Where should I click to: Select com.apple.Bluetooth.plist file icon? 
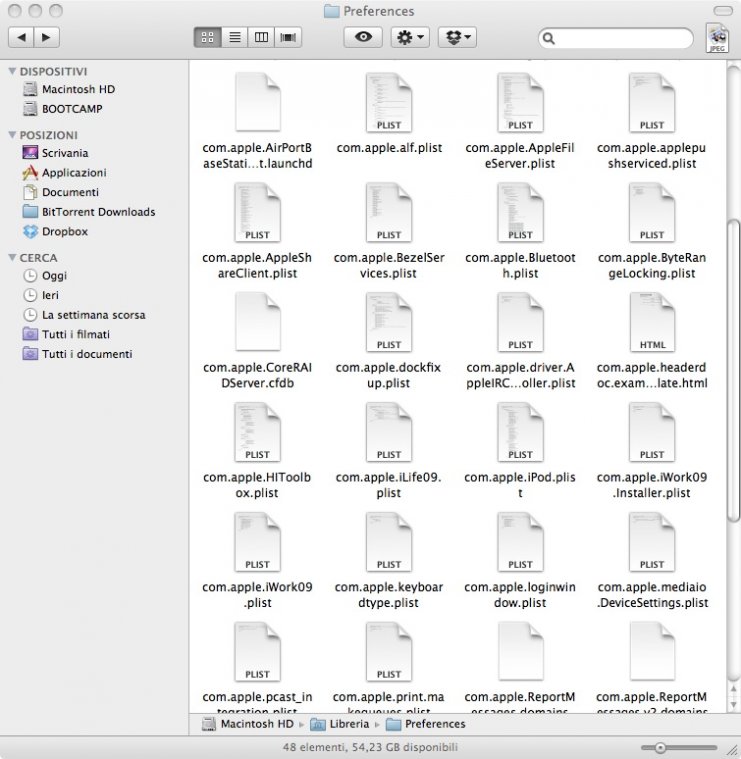(520, 212)
